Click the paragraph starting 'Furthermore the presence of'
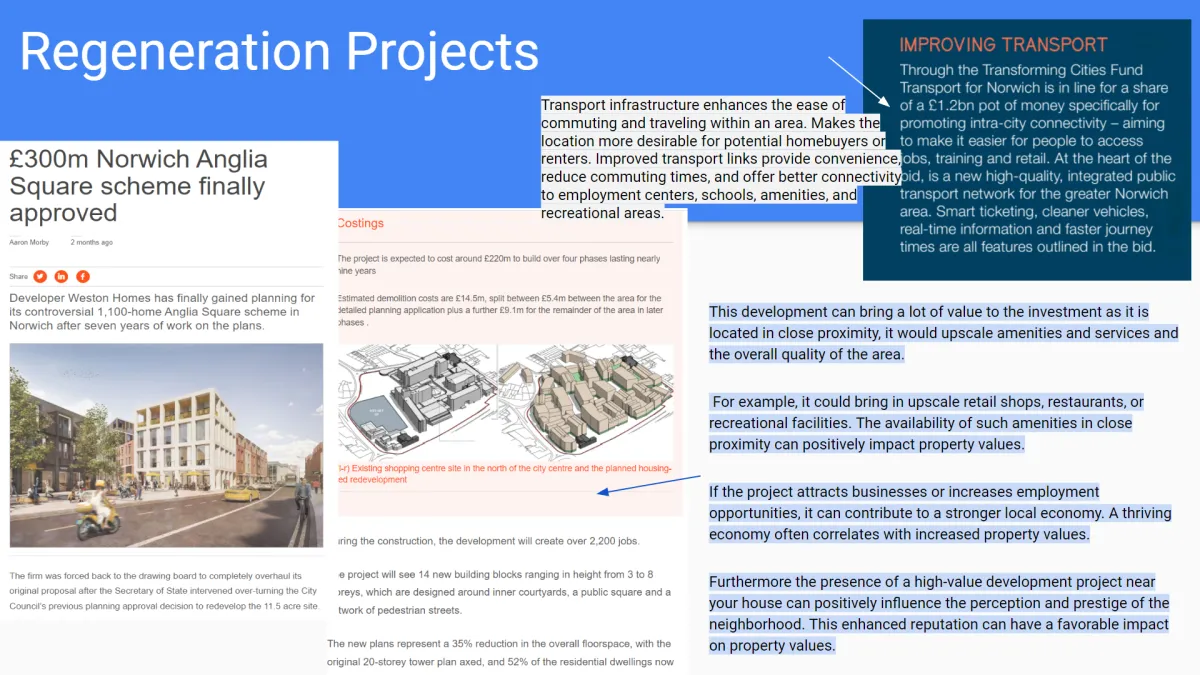 point(939,613)
